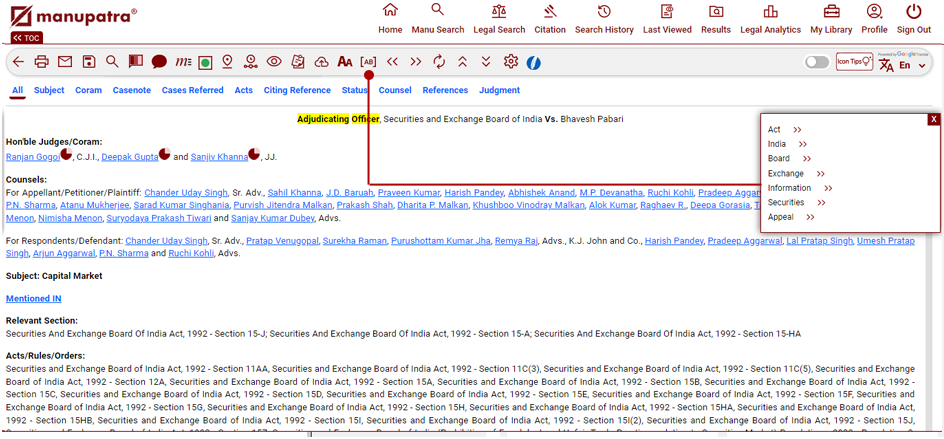This screenshot has width=944, height=439.
Task: Toggle the [AB] word highlight icon
Action: tap(368, 62)
